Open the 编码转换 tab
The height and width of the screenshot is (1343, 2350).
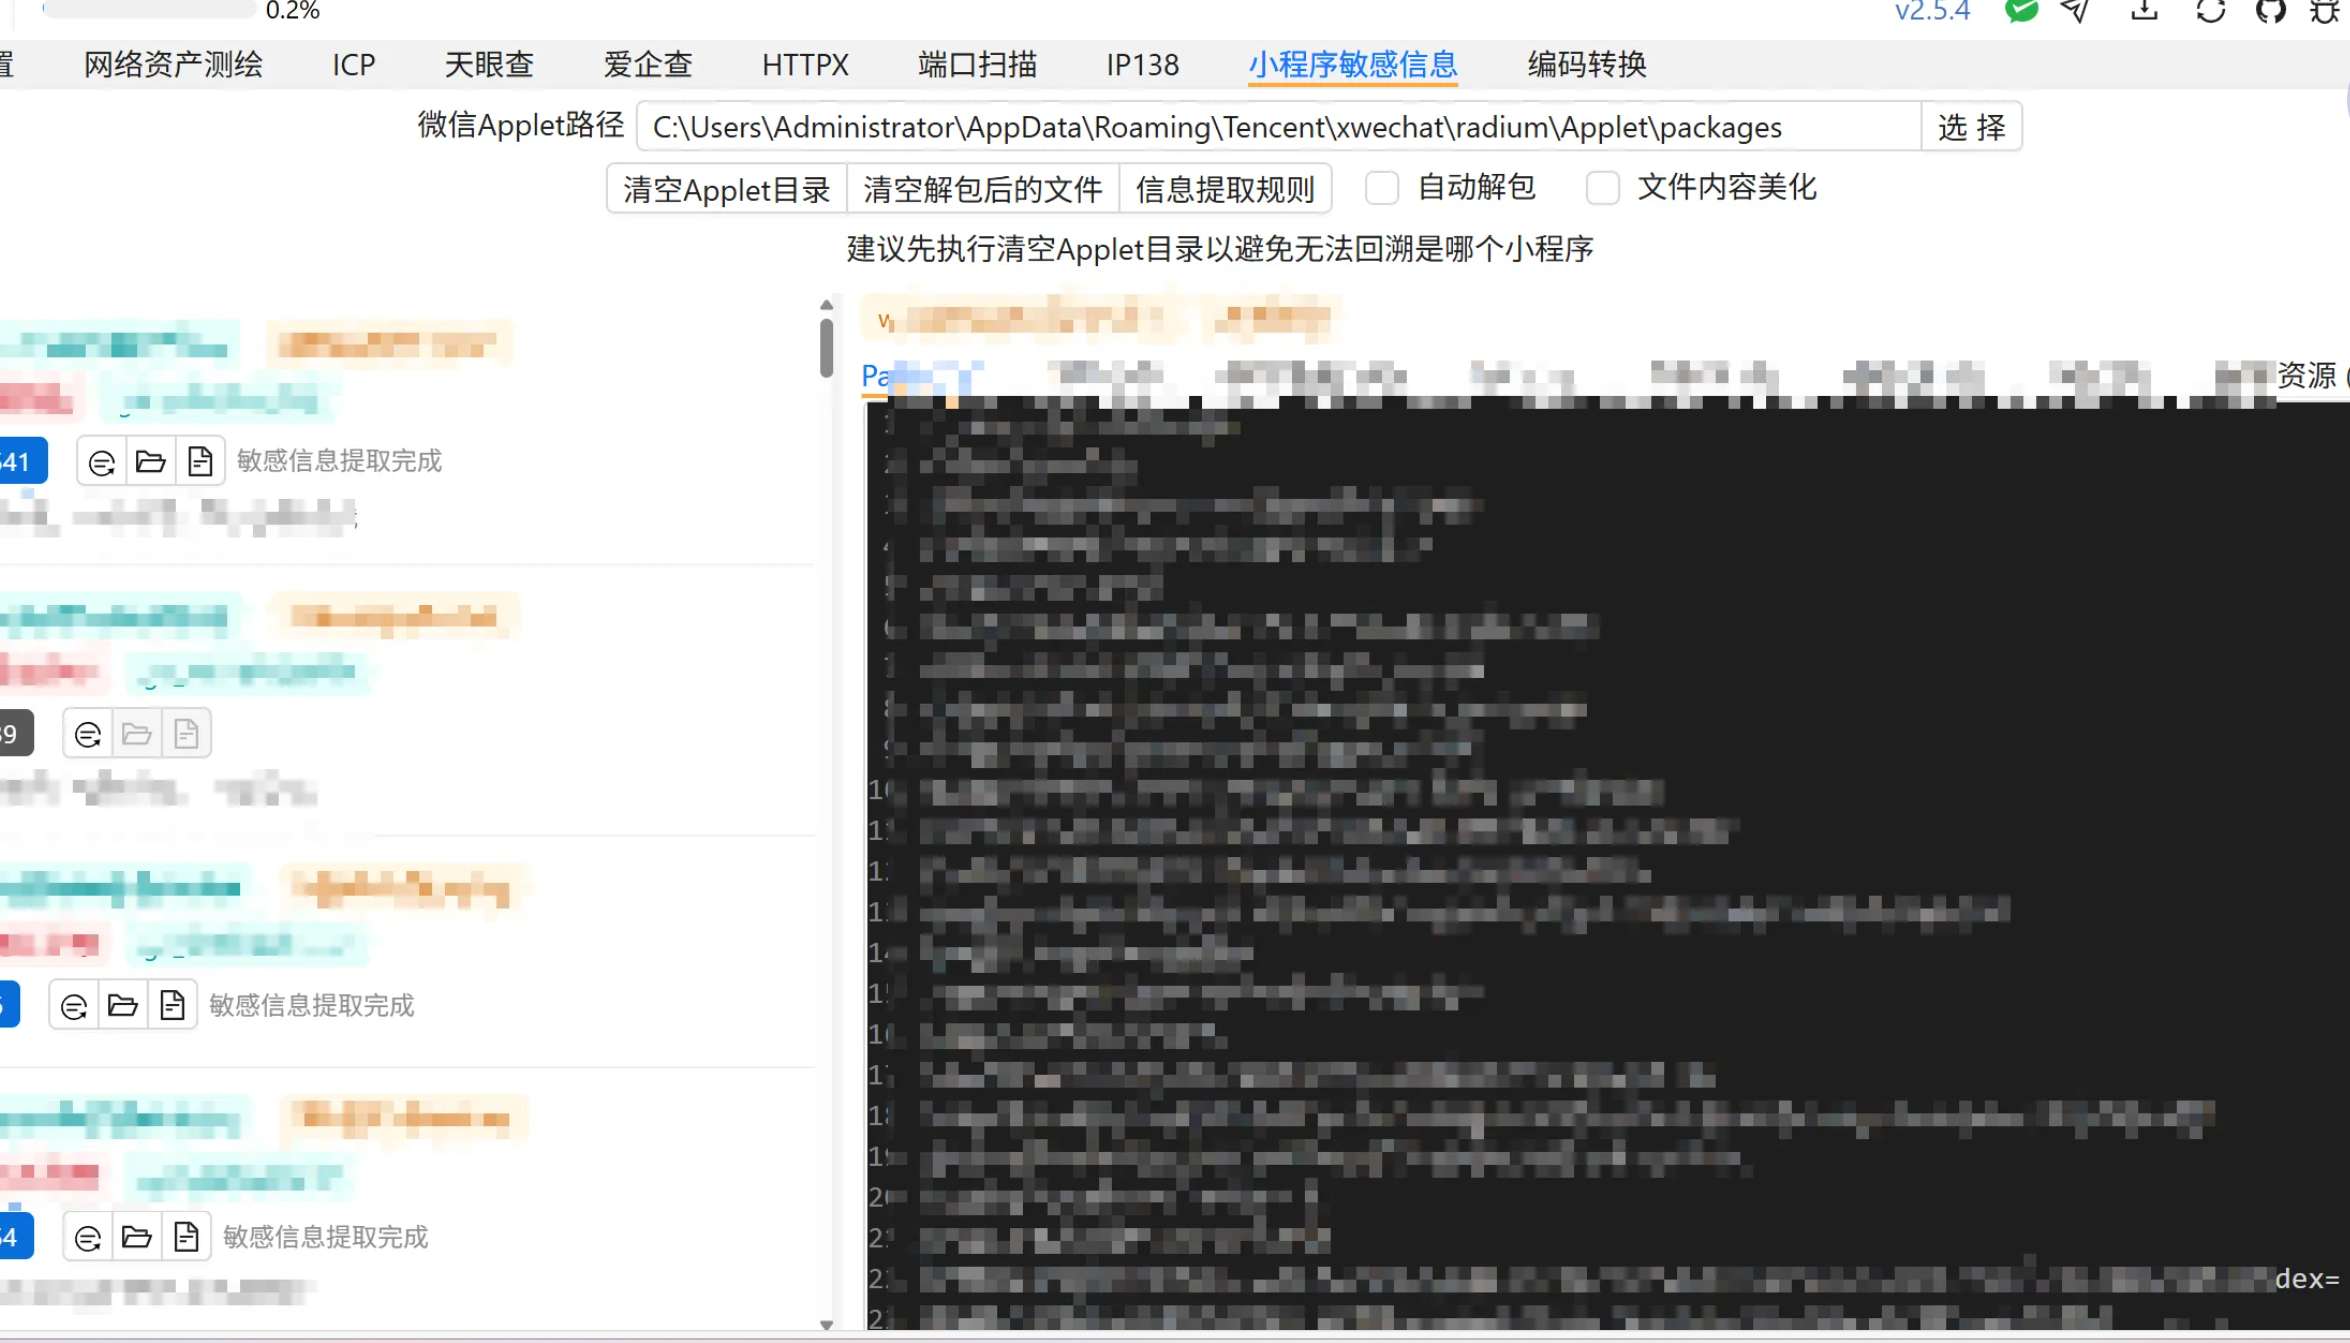pos(1586,65)
